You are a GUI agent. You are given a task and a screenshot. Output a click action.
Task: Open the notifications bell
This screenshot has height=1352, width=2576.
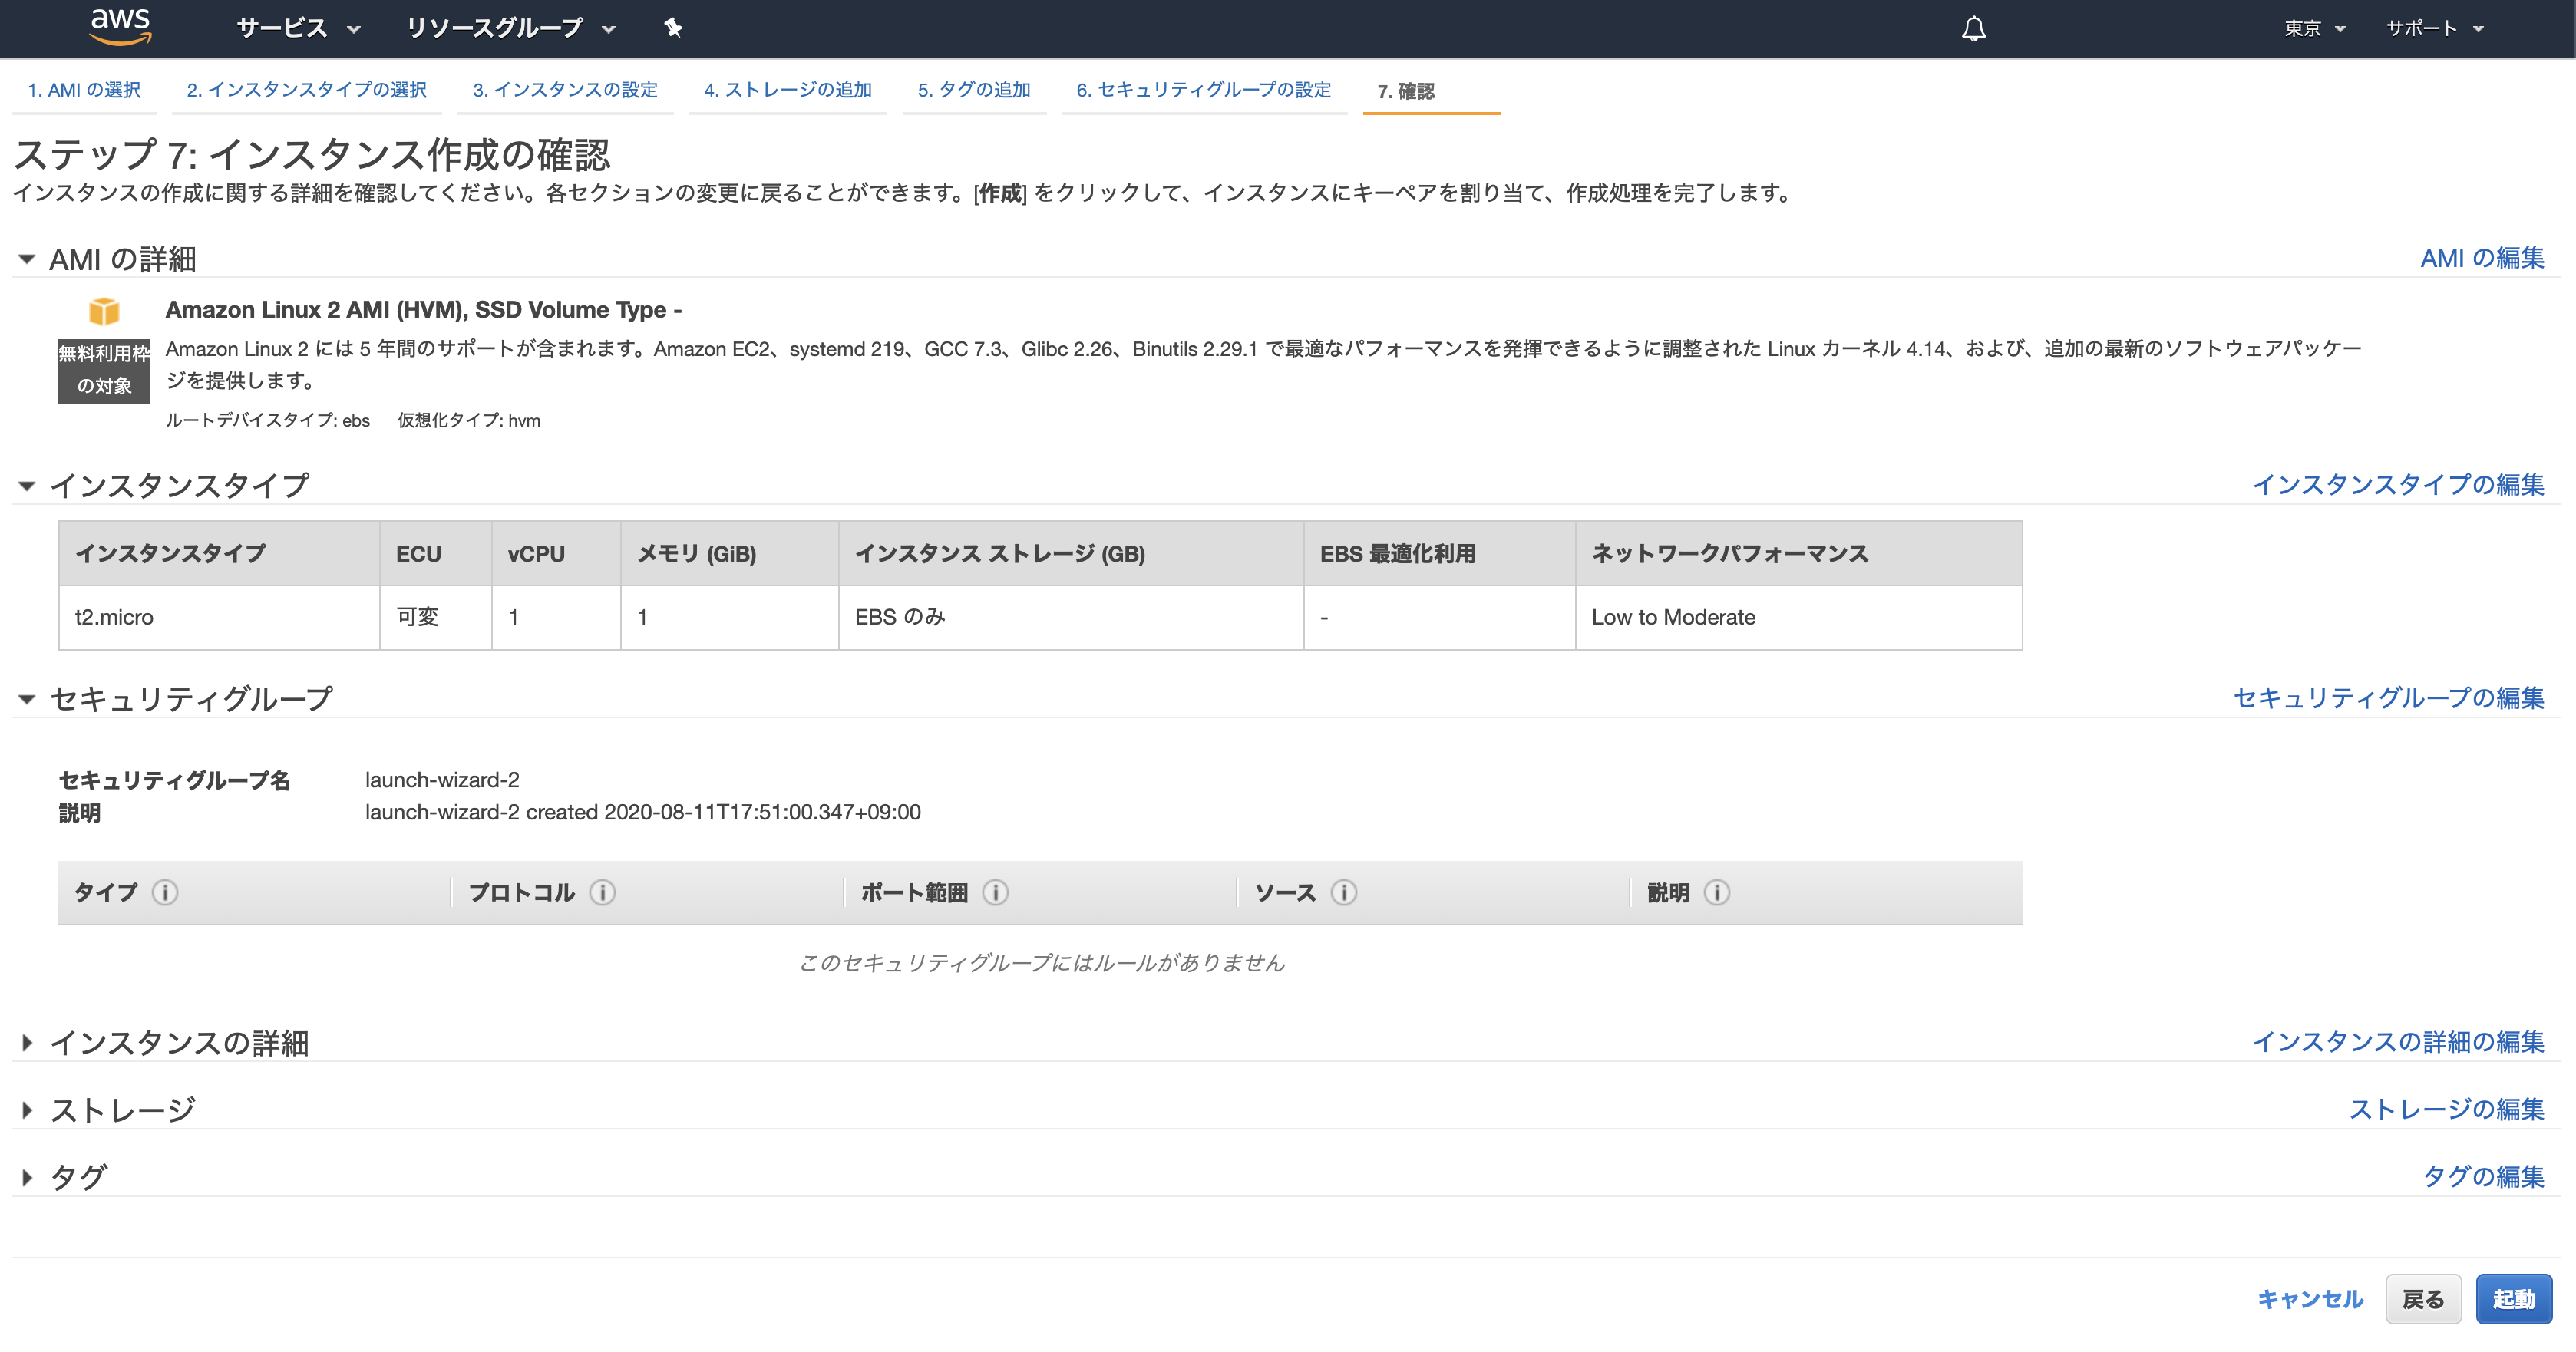point(1973,29)
